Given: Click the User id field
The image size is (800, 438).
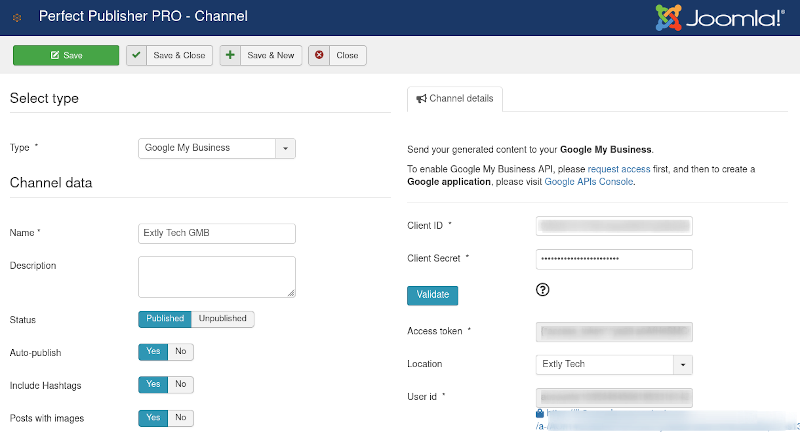Looking at the screenshot, I should 614,397.
